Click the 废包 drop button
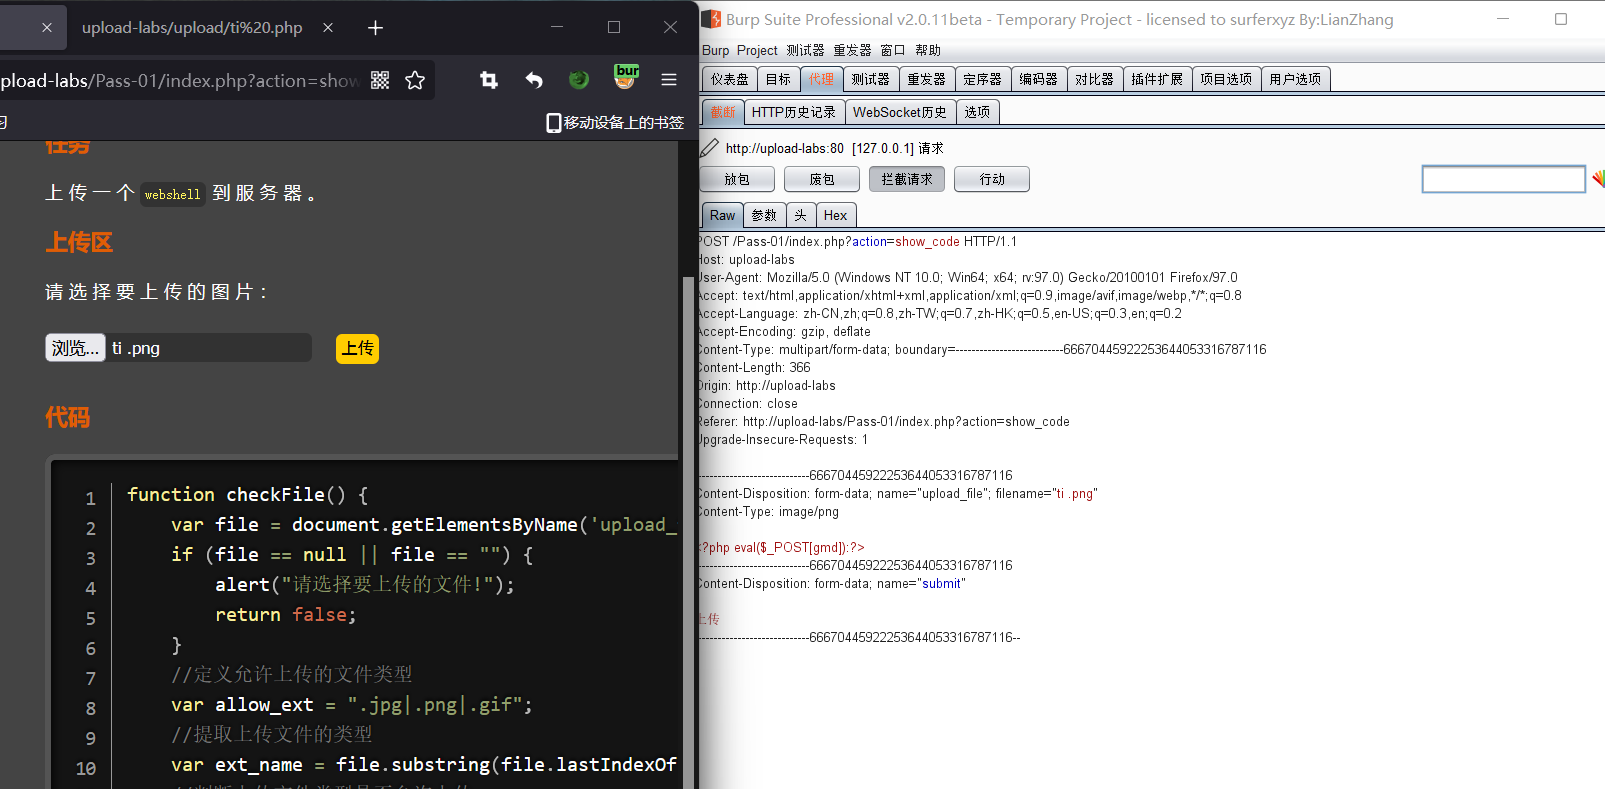 pyautogui.click(x=822, y=179)
